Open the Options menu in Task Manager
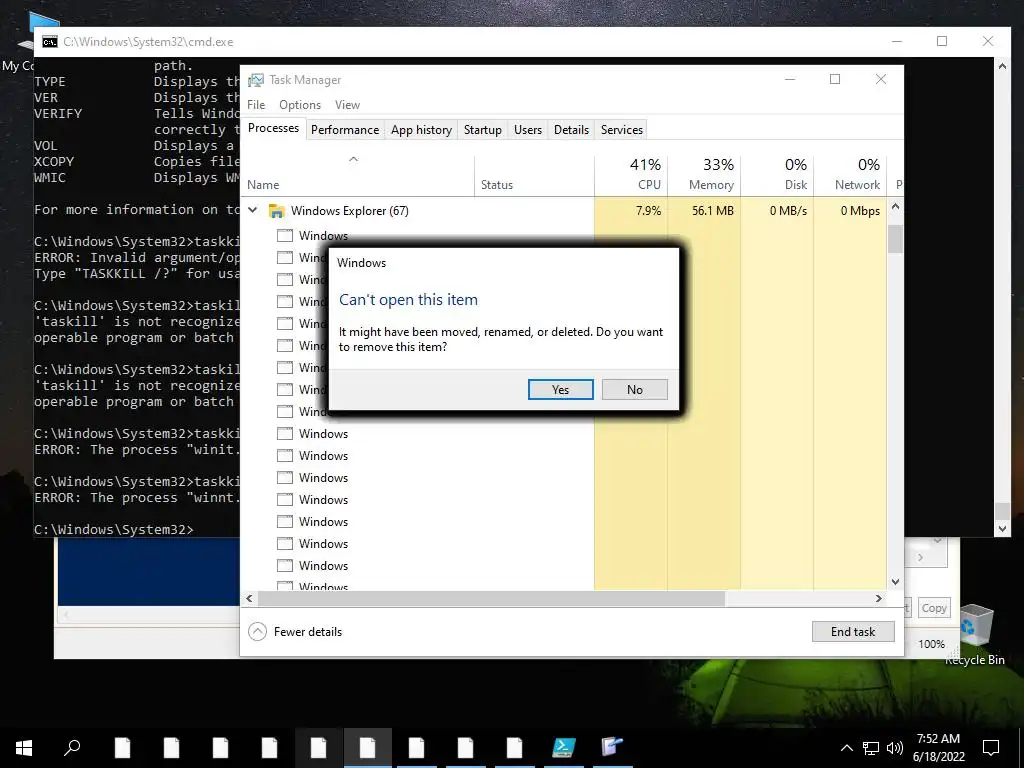 [300, 105]
